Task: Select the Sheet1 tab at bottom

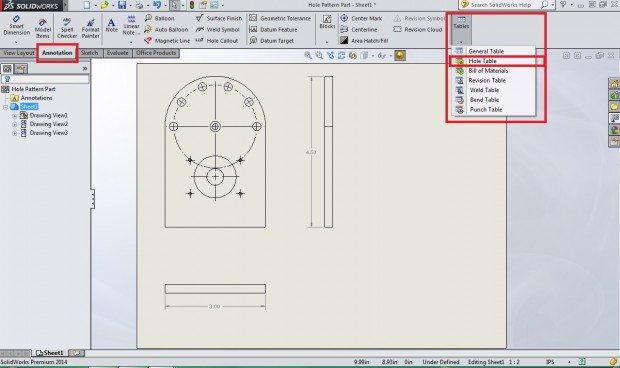Action: coord(50,353)
